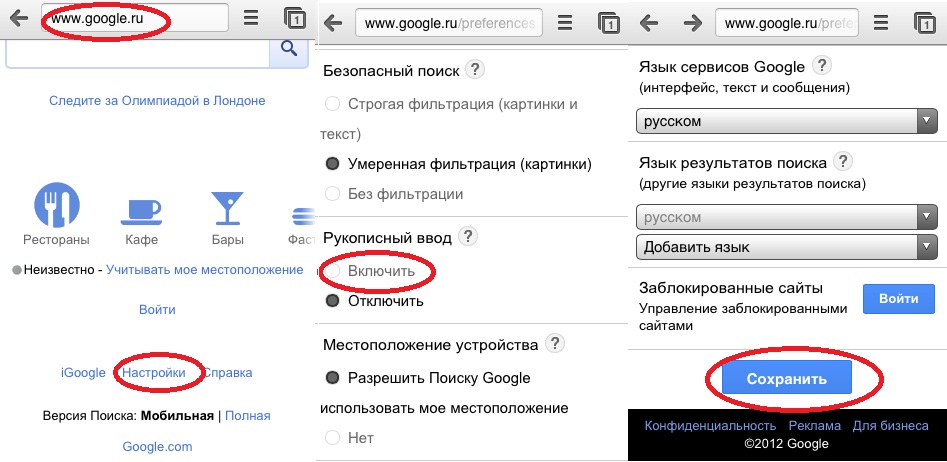Click the Сохранить button

(787, 379)
